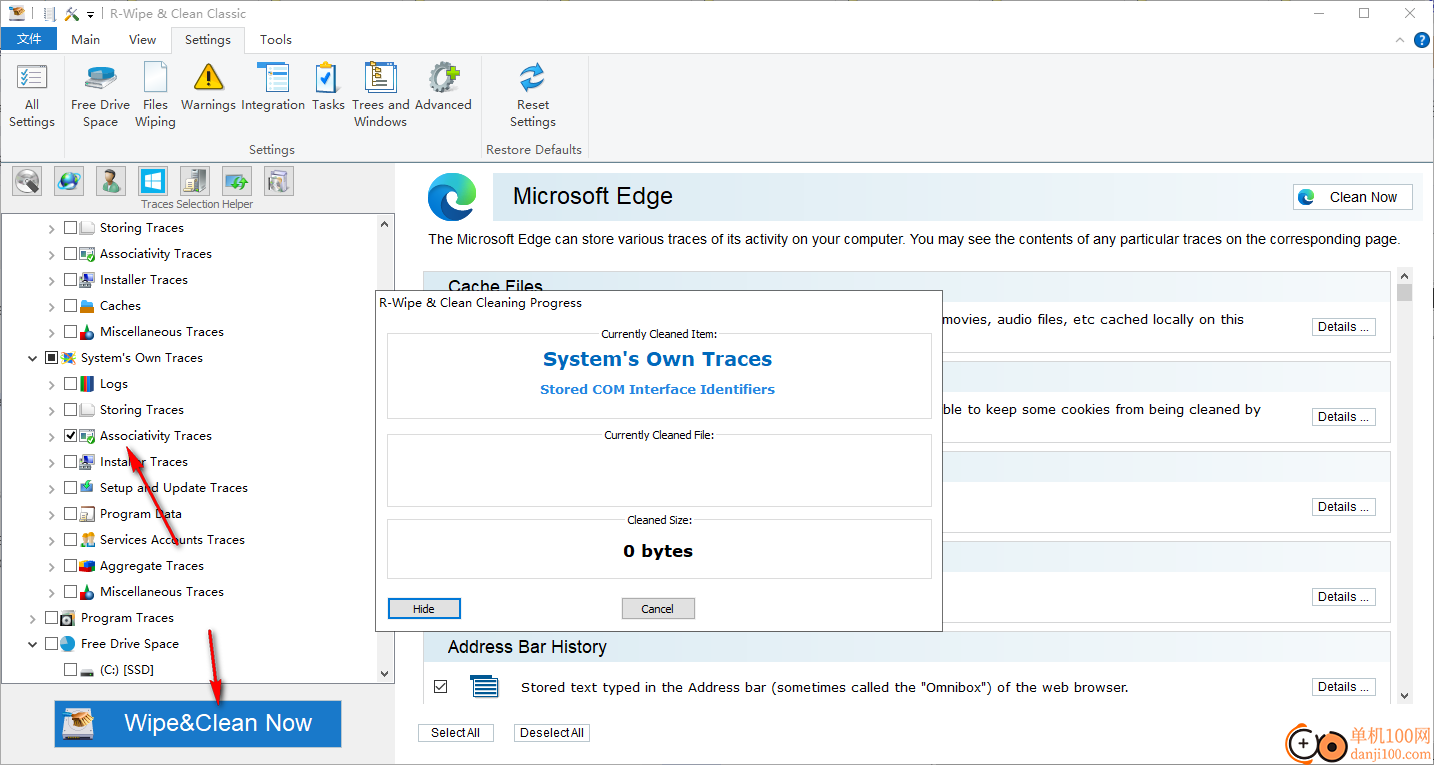Screen dimensions: 1434x765
Task: Click the right panel scrollbar down arrow
Action: click(1404, 696)
